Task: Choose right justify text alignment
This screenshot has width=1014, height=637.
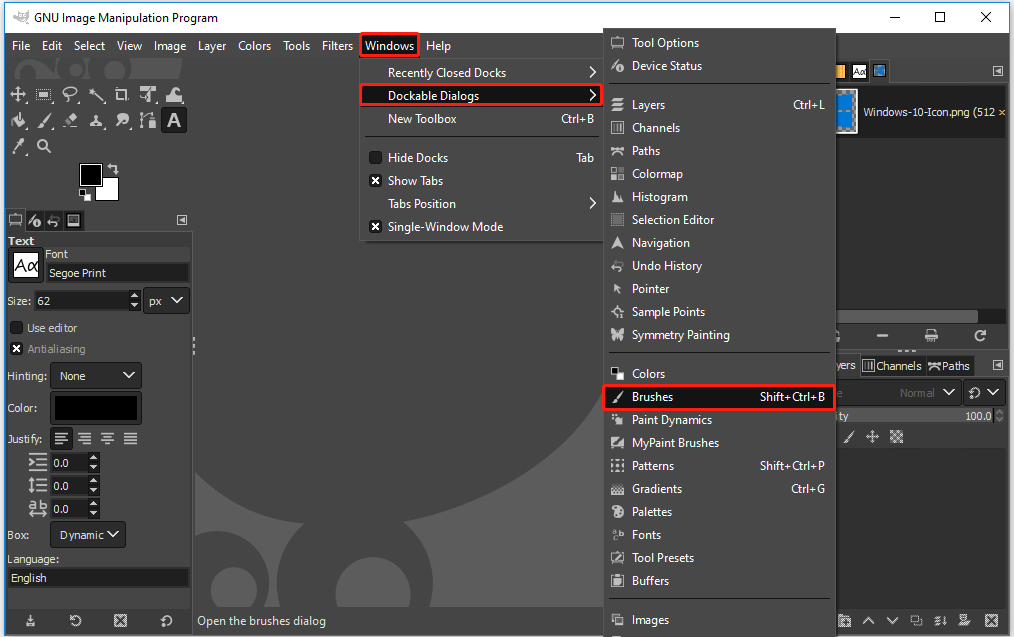Action: pos(84,439)
